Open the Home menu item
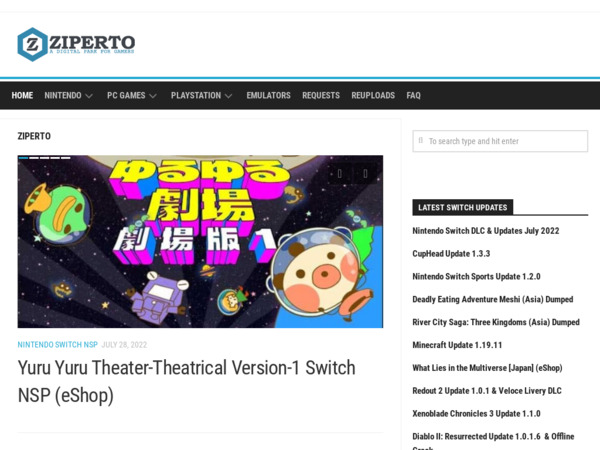Screen dimensions: 600x450 [x=22, y=95]
